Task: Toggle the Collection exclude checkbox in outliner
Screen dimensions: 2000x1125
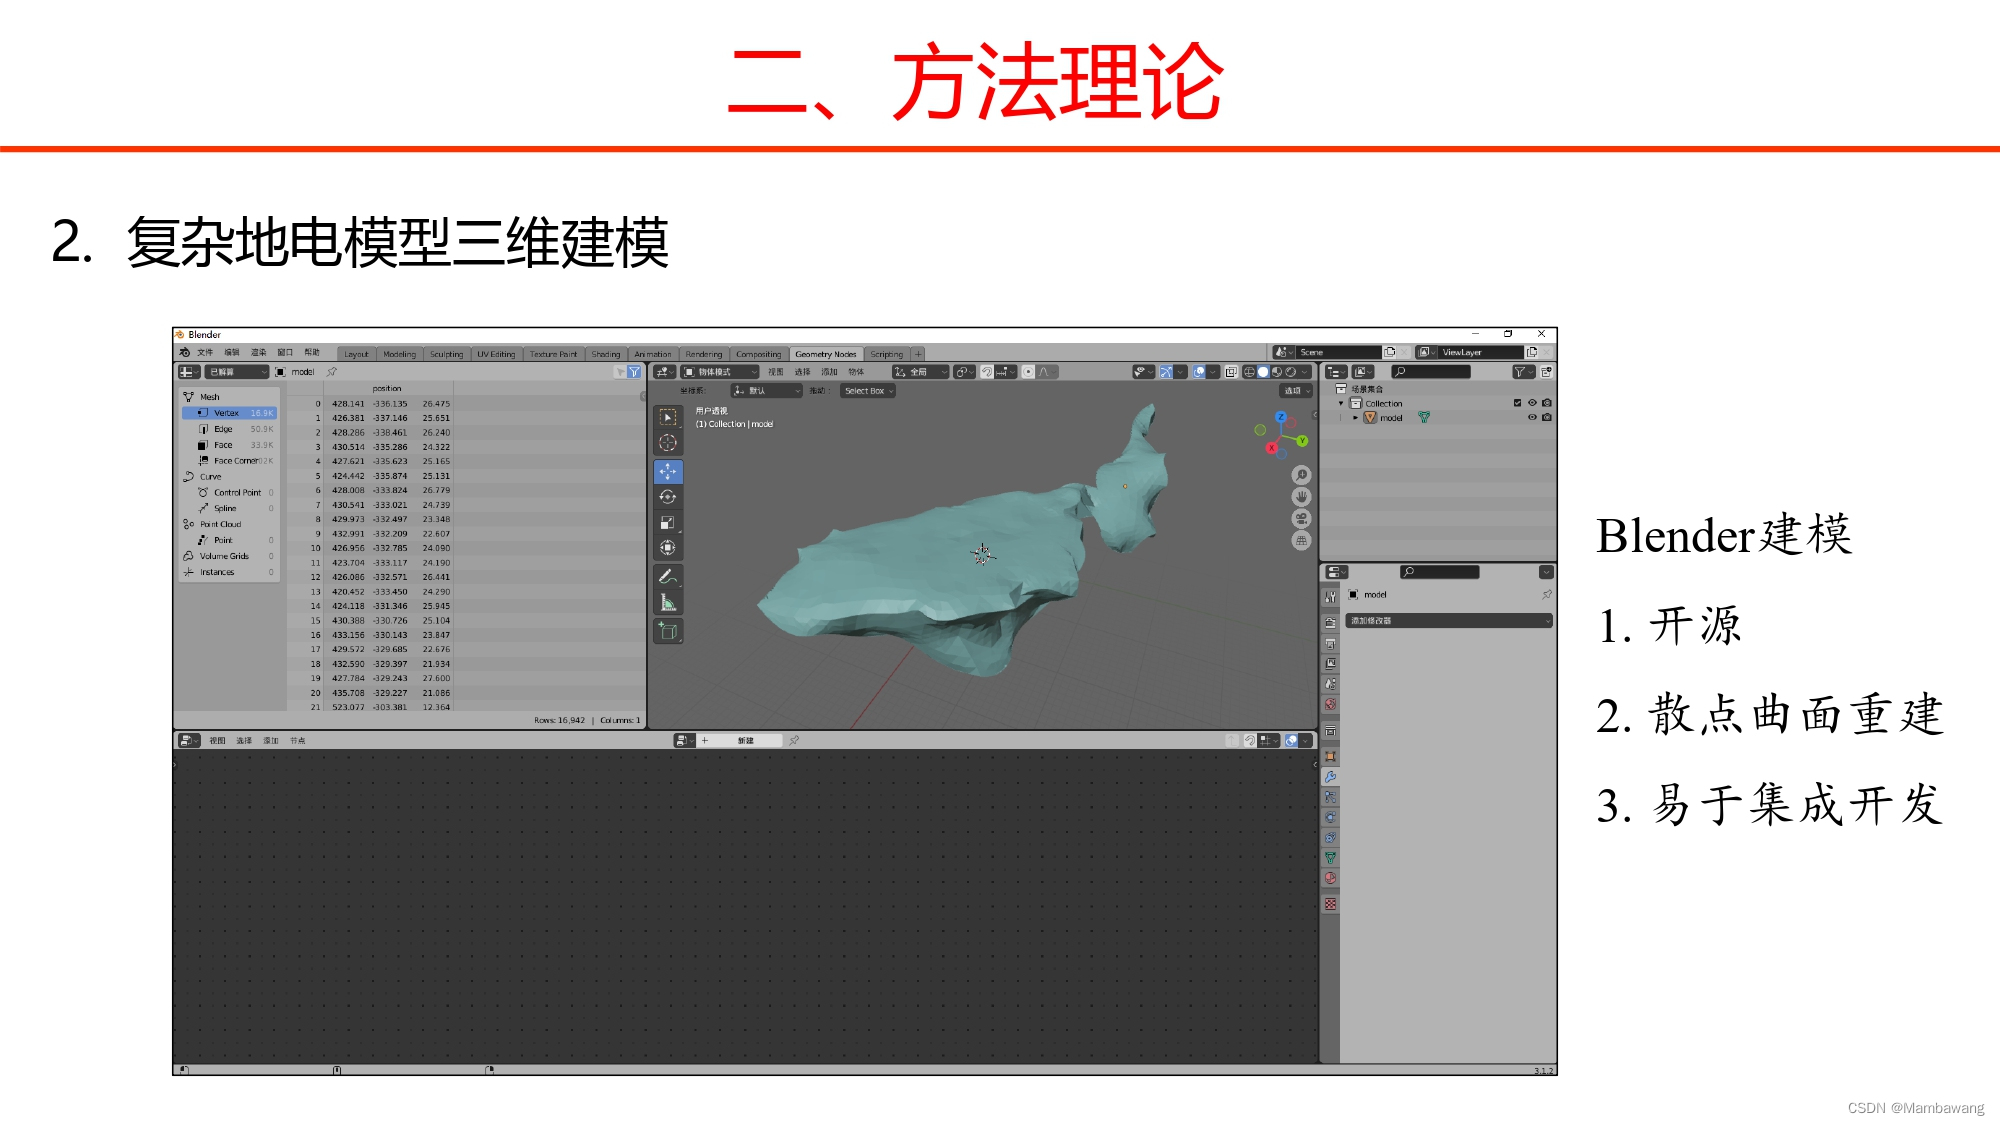Action: coord(1517,403)
